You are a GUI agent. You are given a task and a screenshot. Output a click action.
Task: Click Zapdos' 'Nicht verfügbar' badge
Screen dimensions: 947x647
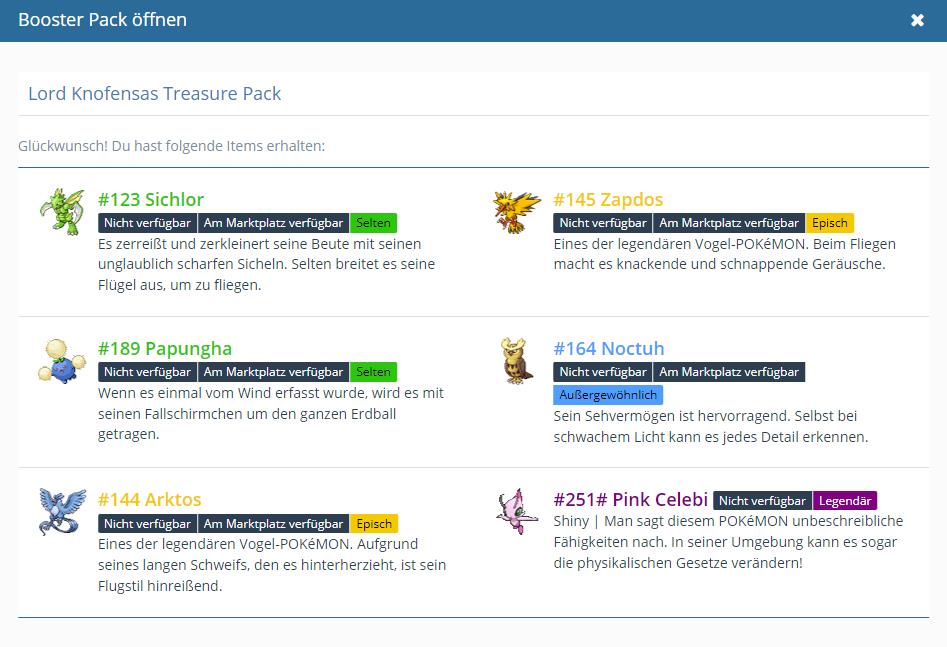[603, 223]
